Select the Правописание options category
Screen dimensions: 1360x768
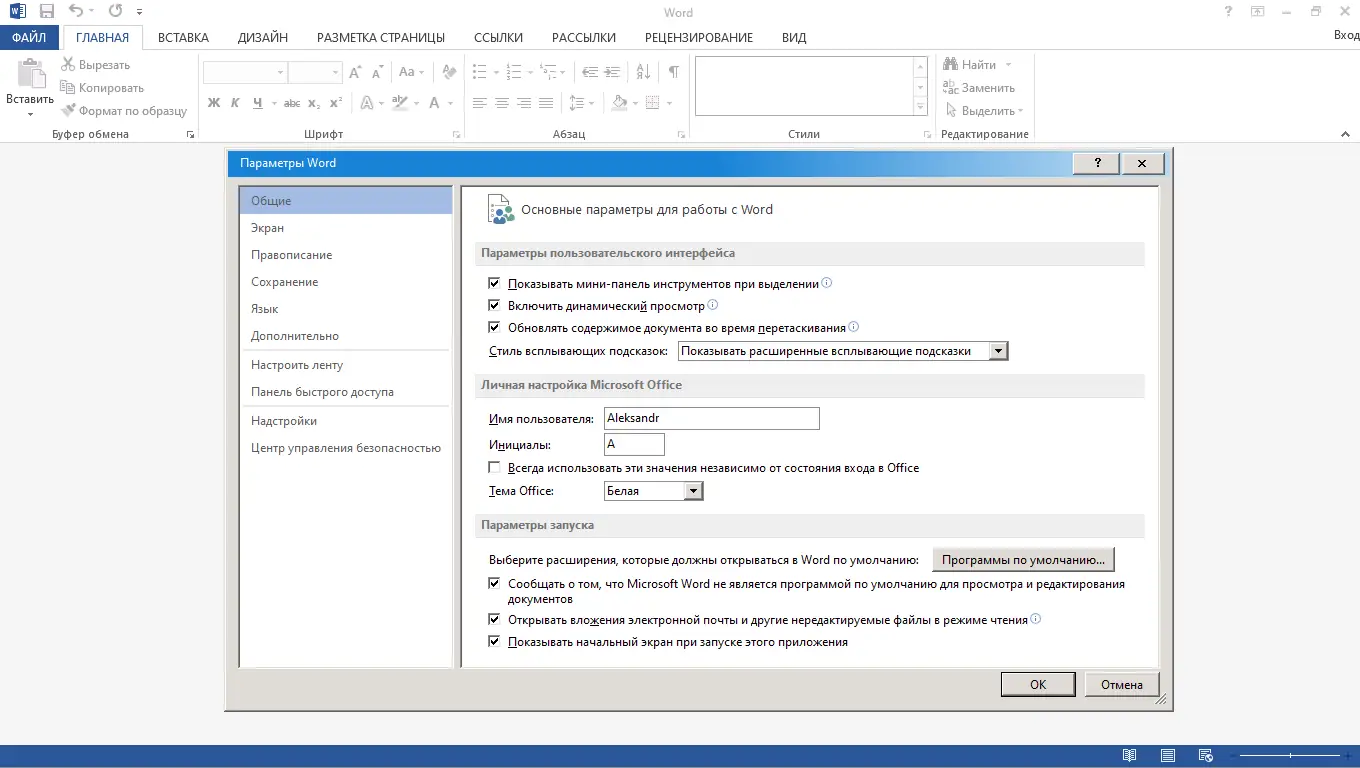click(x=346, y=255)
